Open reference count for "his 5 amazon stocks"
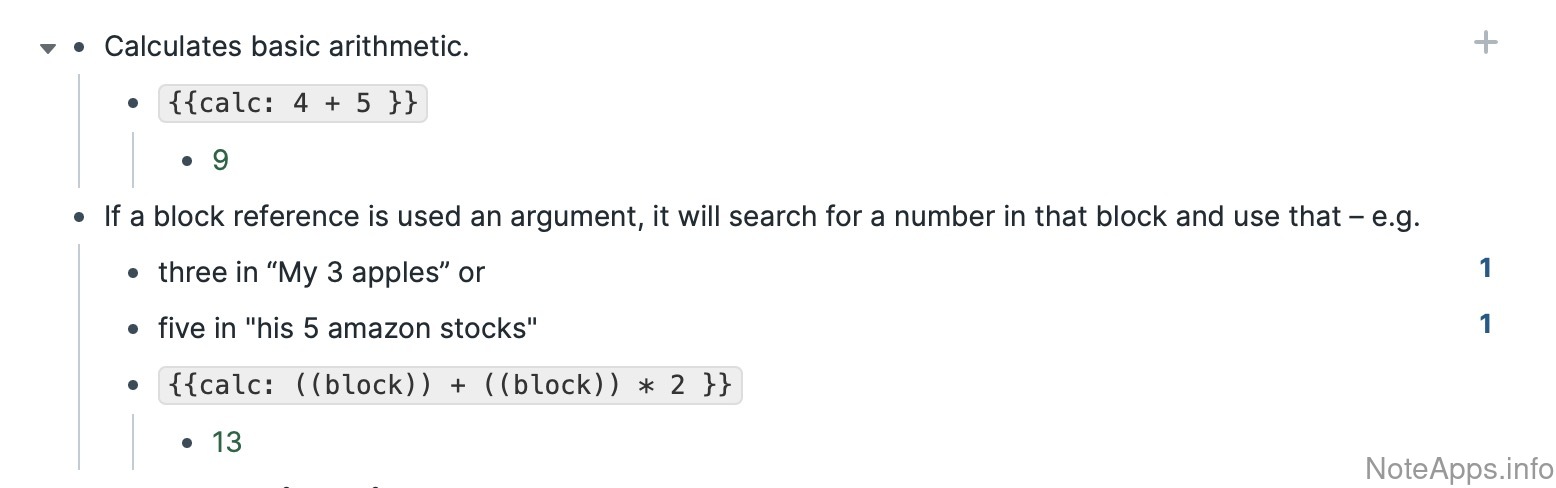1556x488 pixels. (1485, 324)
